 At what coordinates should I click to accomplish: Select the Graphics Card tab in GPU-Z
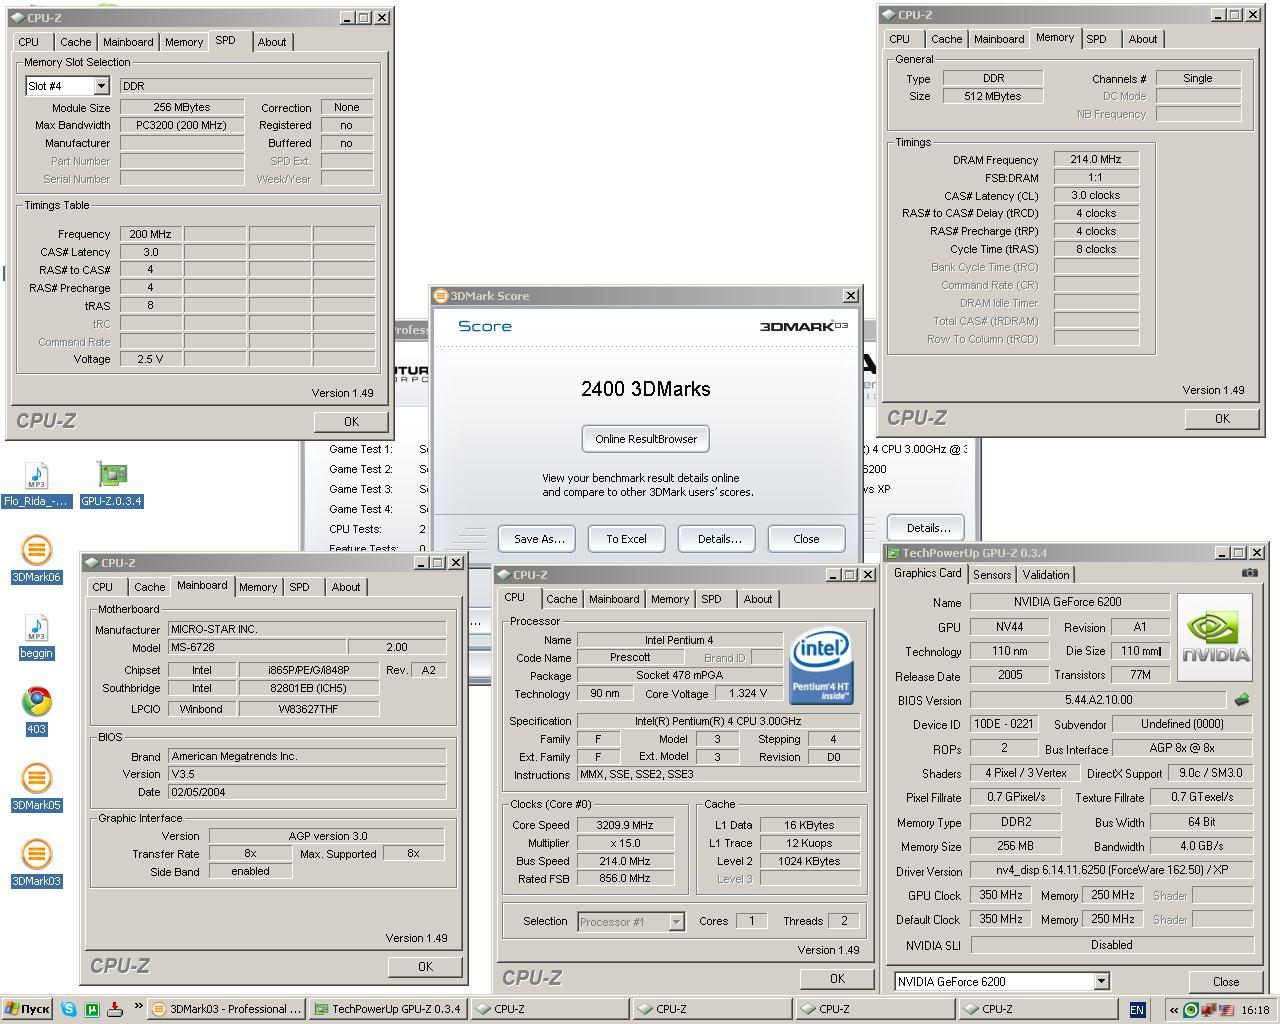point(927,573)
